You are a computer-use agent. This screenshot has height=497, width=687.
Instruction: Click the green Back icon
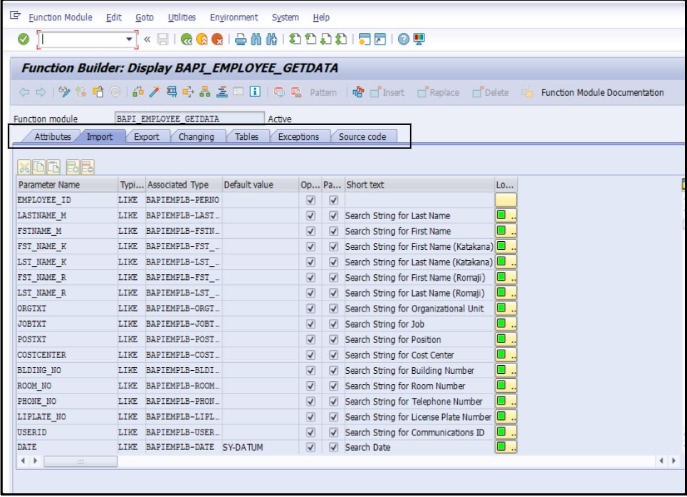pyautogui.click(x=186, y=39)
